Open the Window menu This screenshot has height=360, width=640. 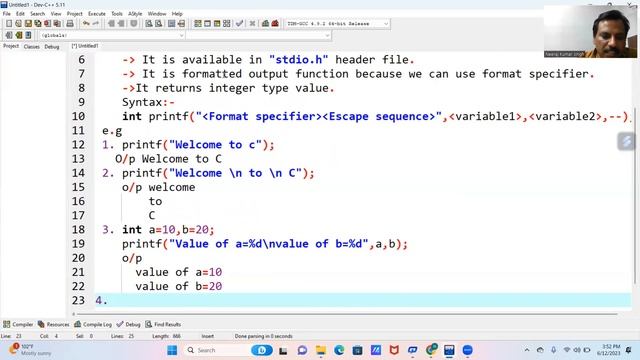point(157,13)
